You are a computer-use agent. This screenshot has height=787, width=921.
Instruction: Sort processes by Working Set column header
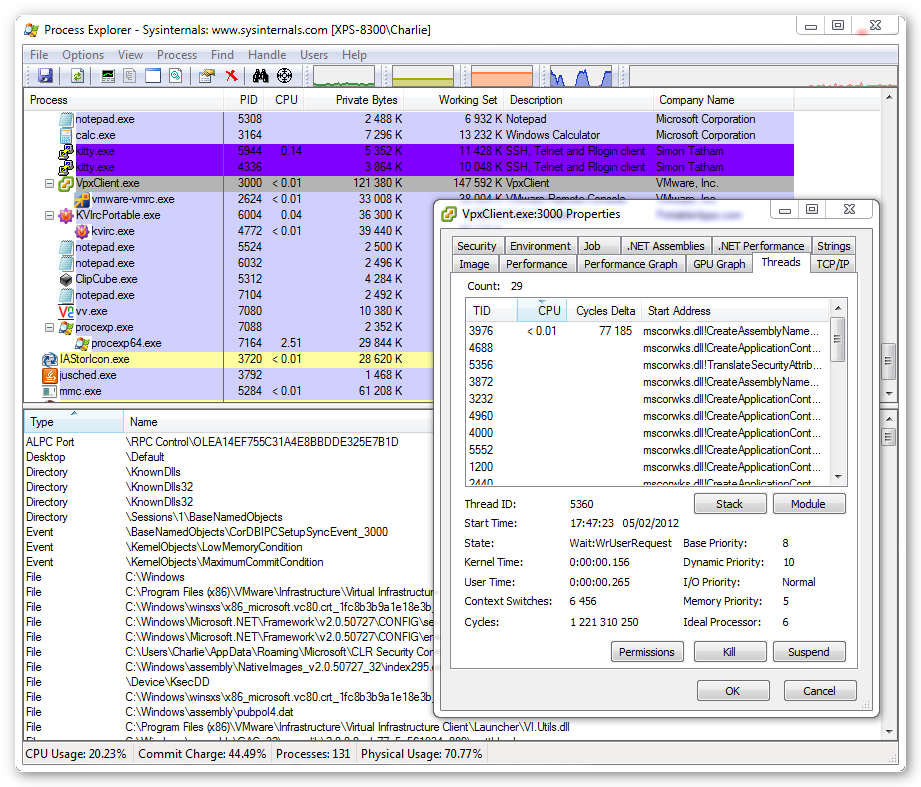coord(454,100)
